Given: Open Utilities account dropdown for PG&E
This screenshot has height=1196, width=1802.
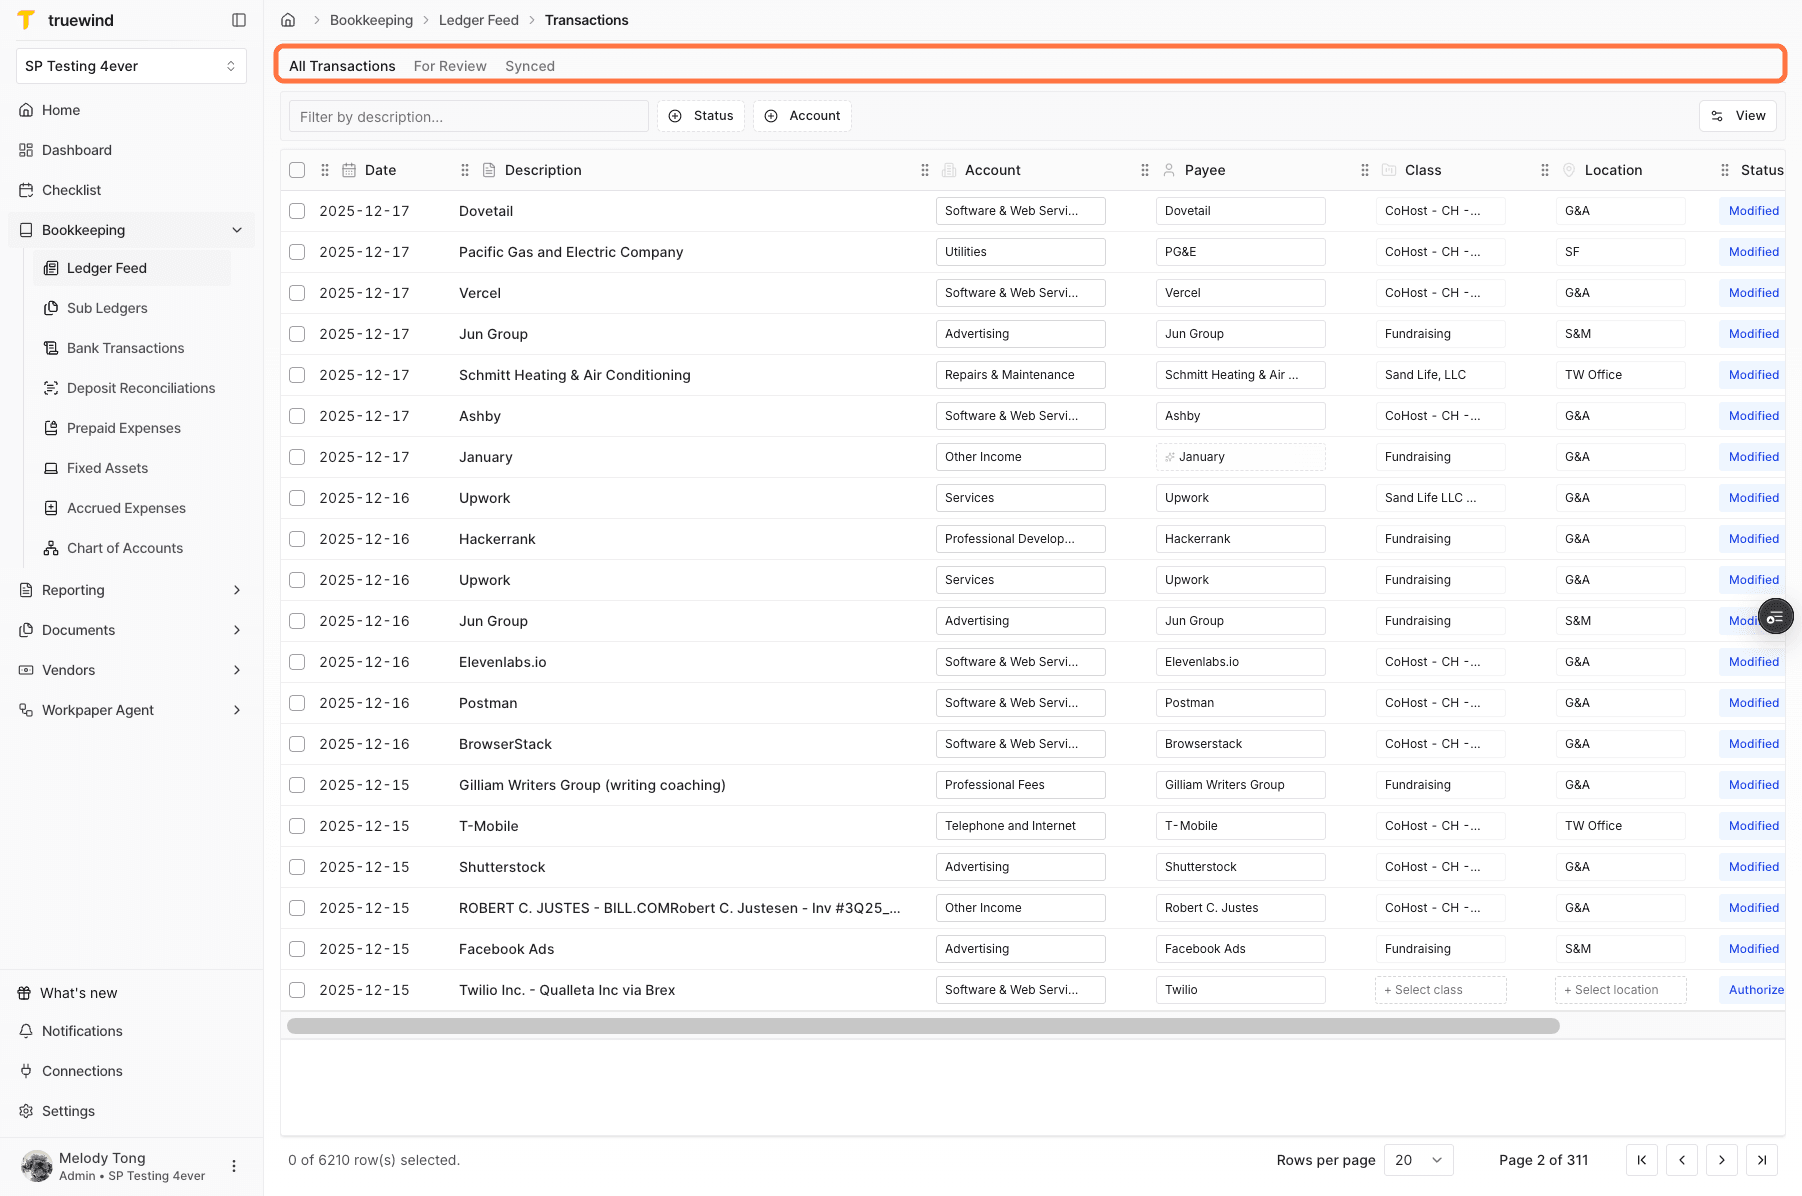Looking at the screenshot, I should (1021, 252).
